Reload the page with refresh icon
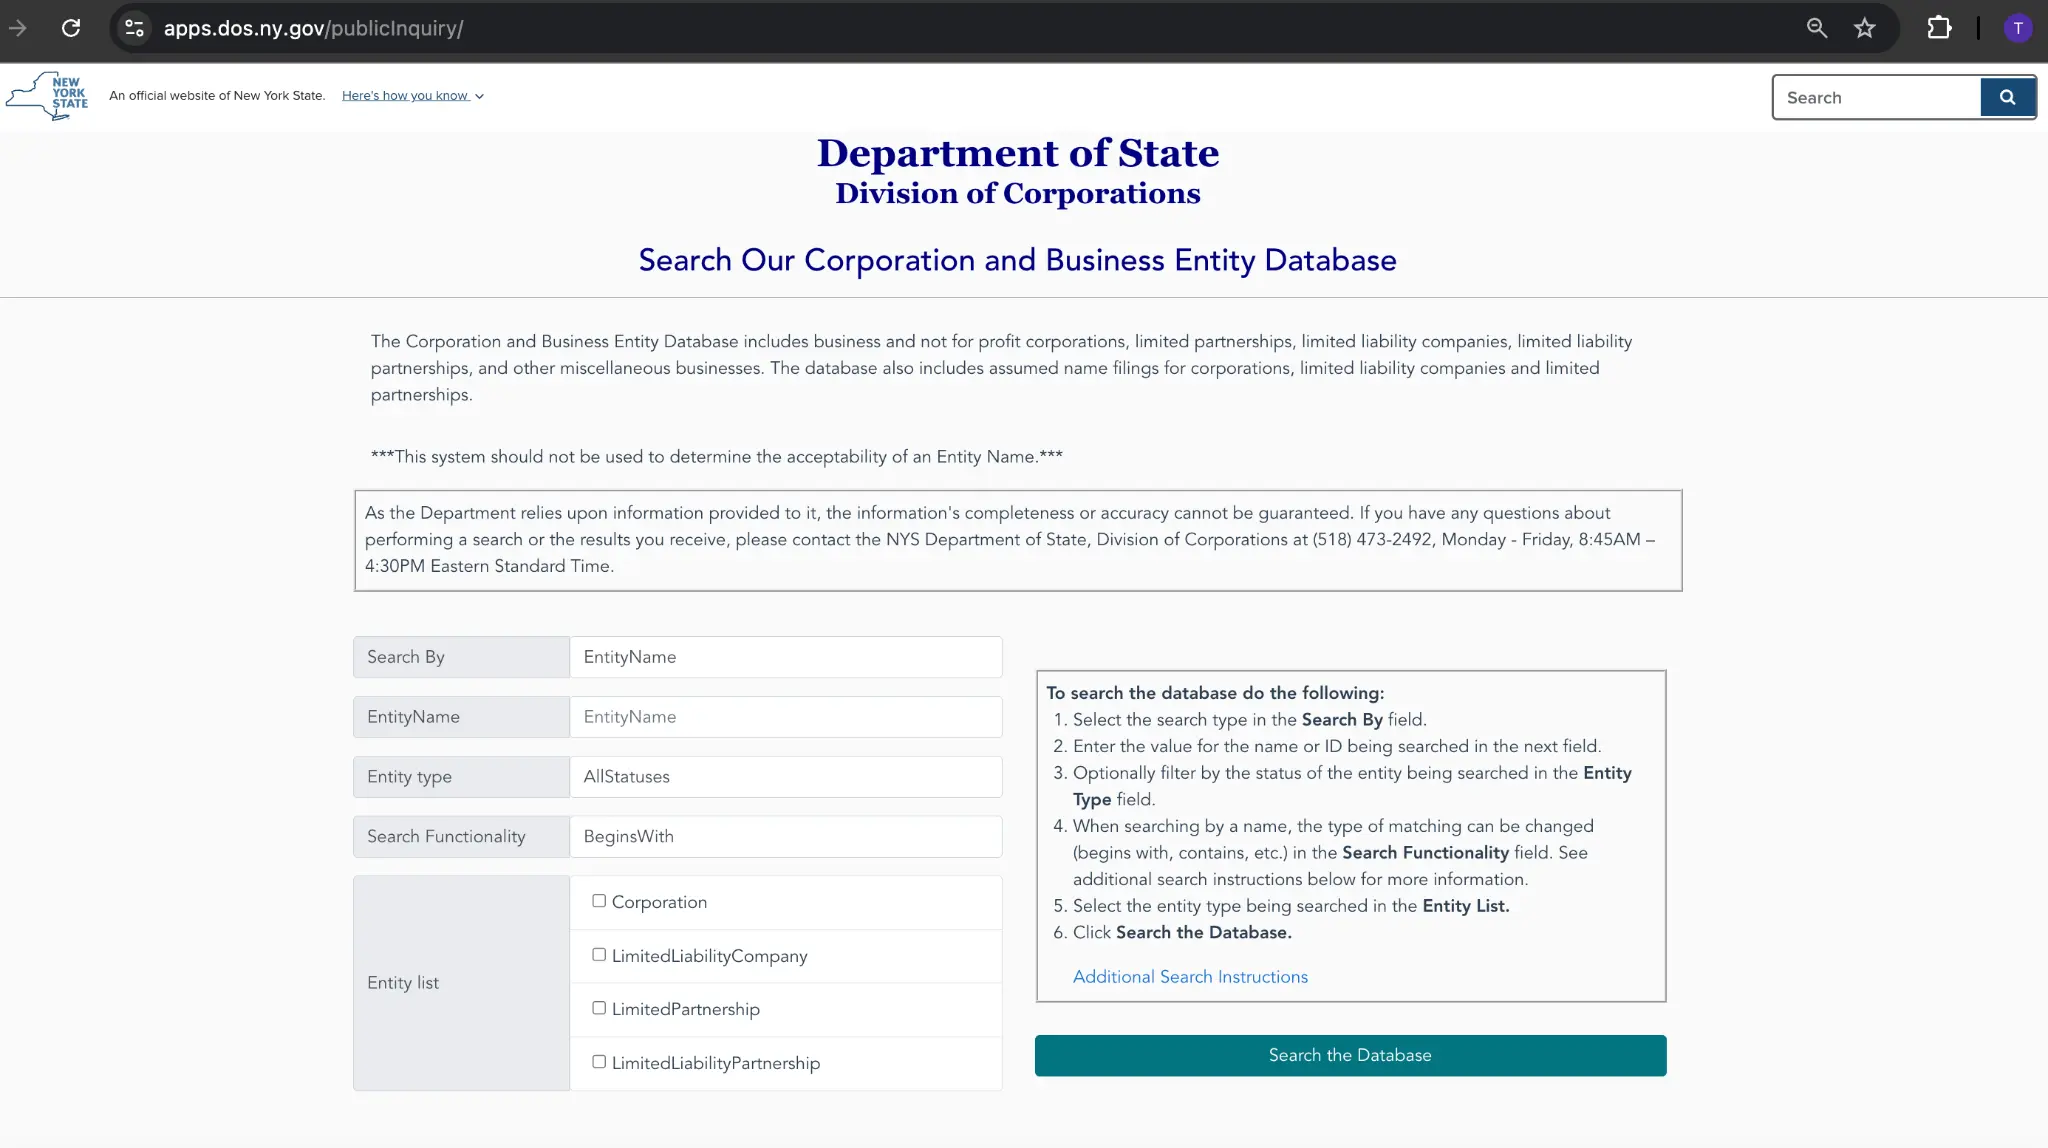The width and height of the screenshot is (2048, 1148). coord(71,28)
